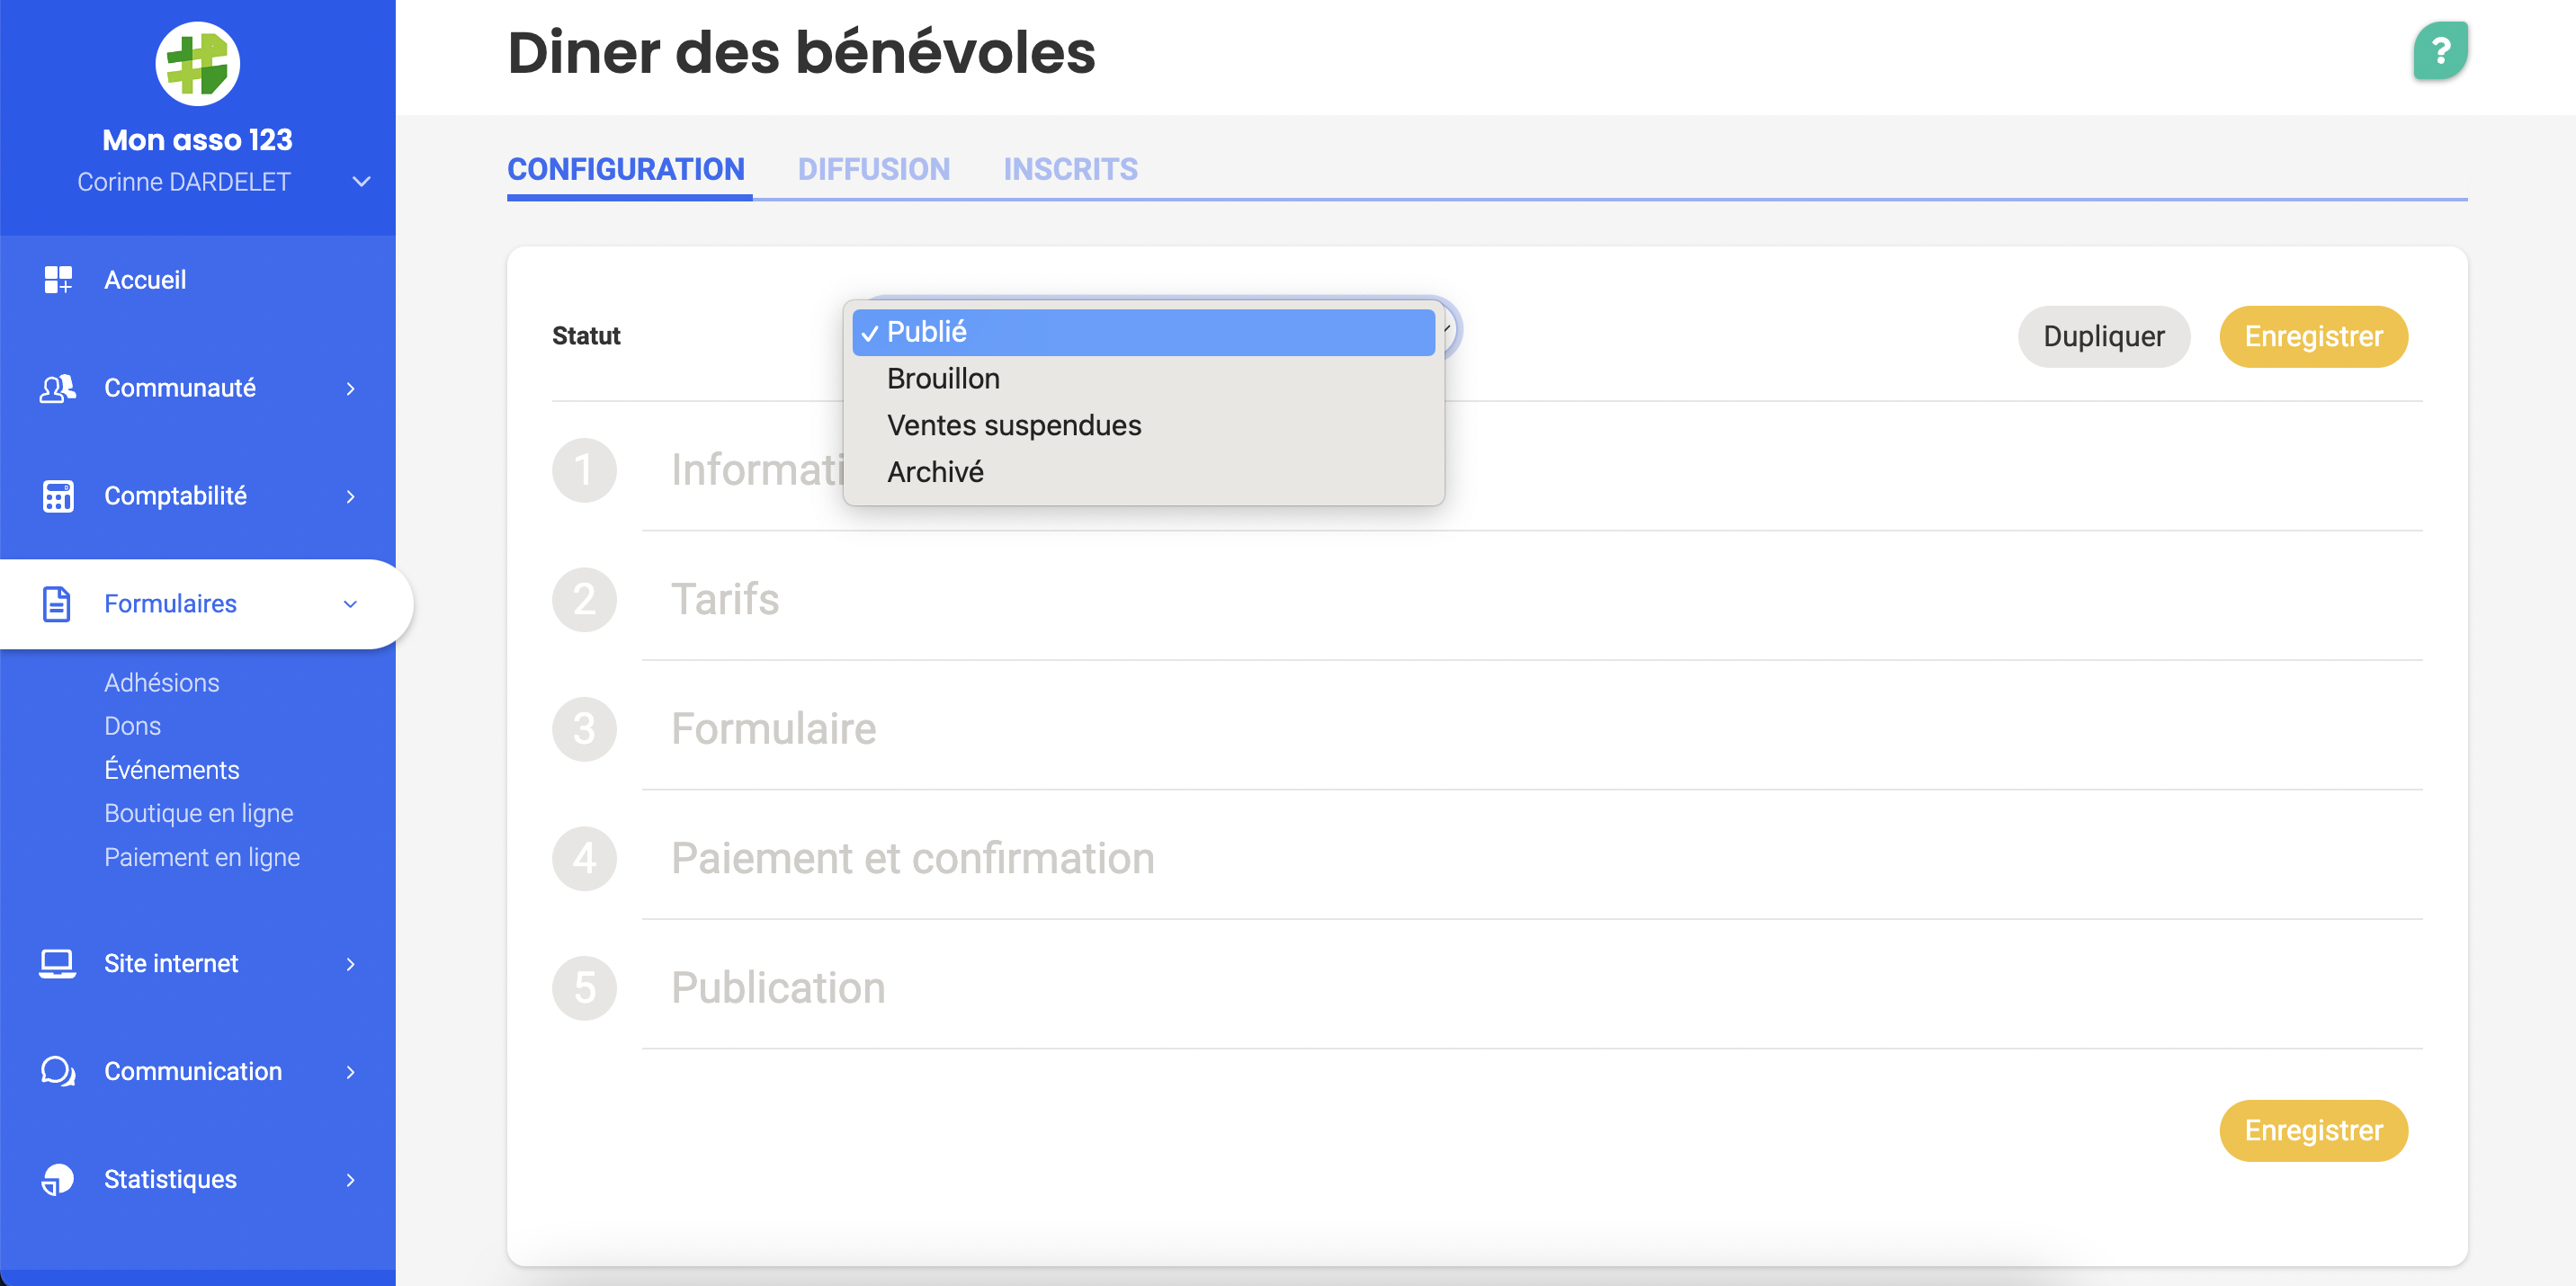The width and height of the screenshot is (2576, 1286).
Task: Click the Communication chat bubbles icon
Action: (x=58, y=1071)
